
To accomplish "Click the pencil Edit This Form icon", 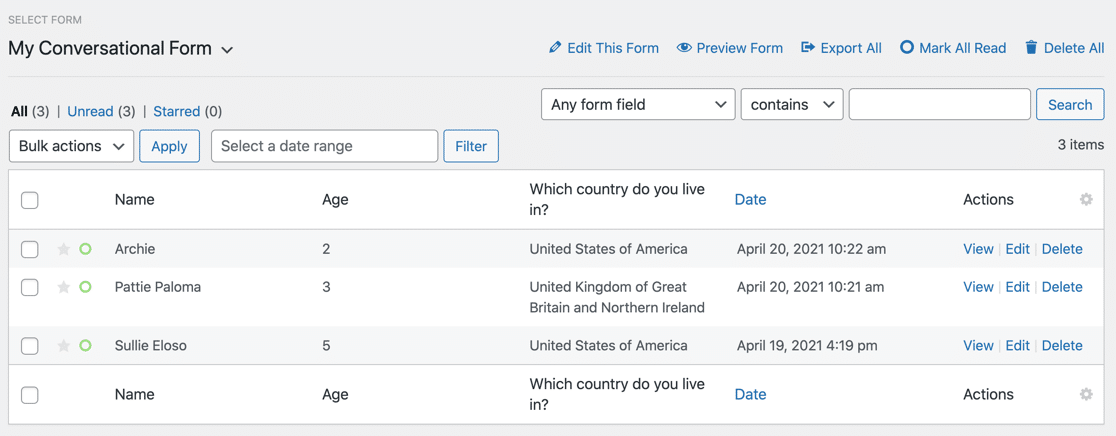I will (x=555, y=48).
